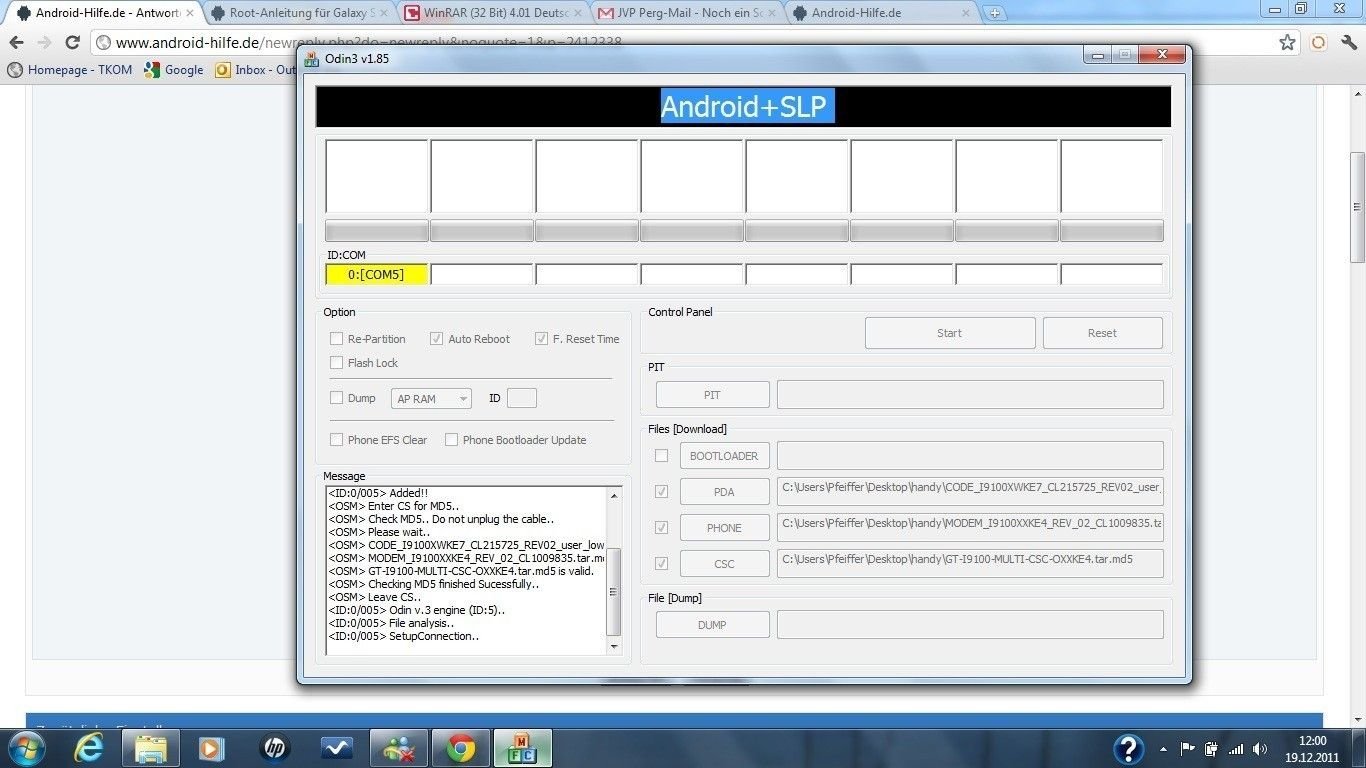
Task: Open the volume speaker tray icon
Action: pos(1260,749)
